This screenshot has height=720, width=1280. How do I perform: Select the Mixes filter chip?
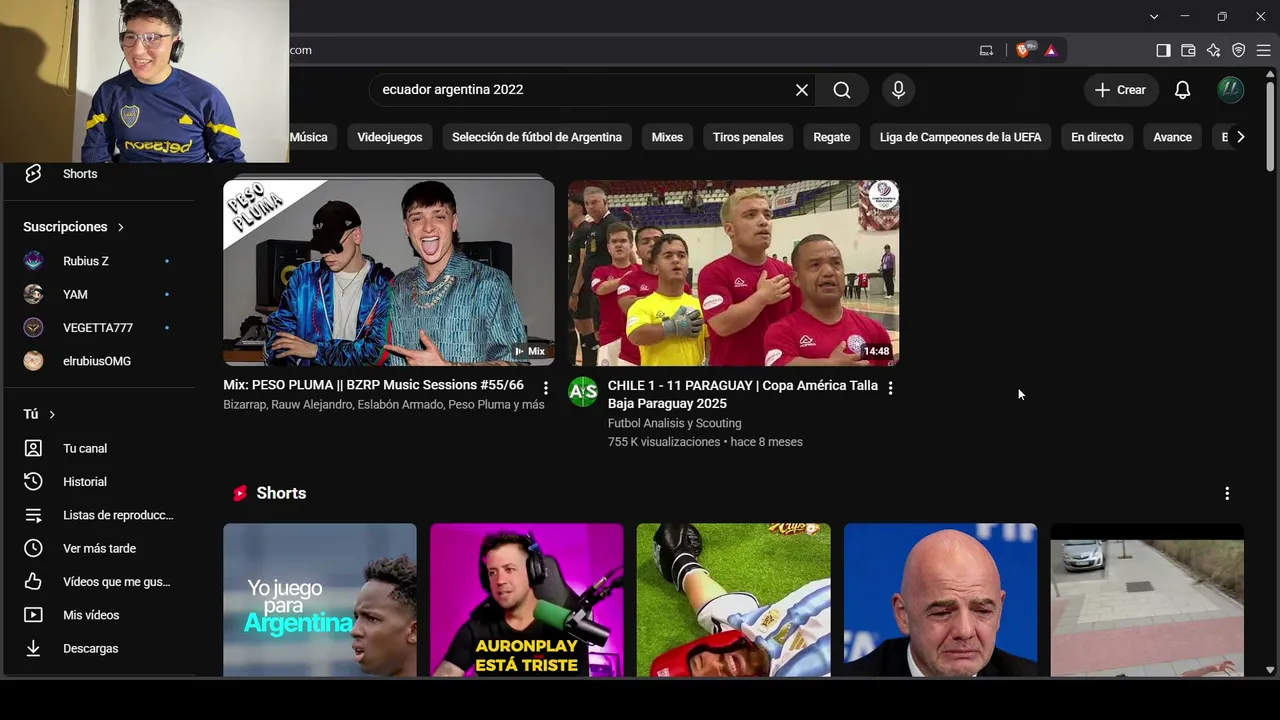point(667,137)
